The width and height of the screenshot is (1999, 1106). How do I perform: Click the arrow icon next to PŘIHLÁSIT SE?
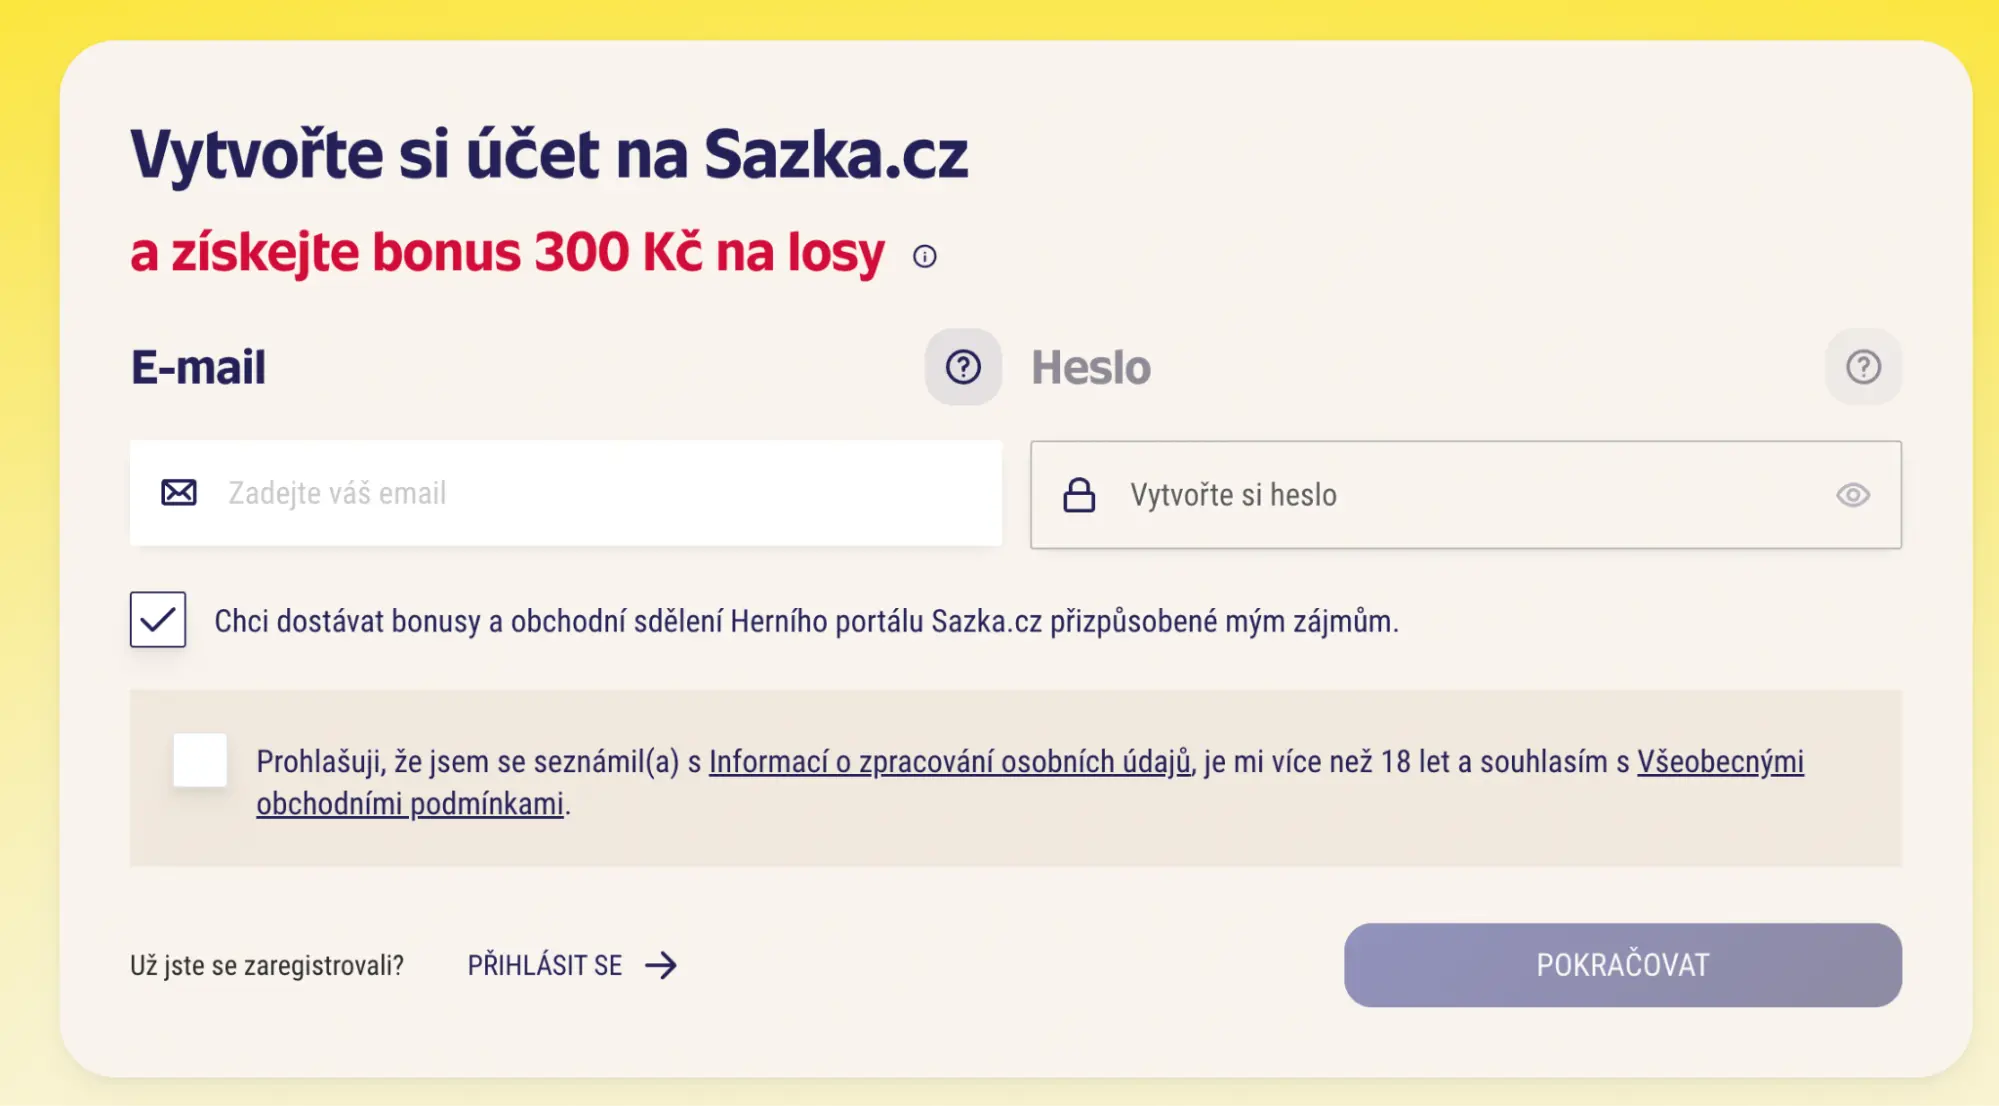point(662,965)
